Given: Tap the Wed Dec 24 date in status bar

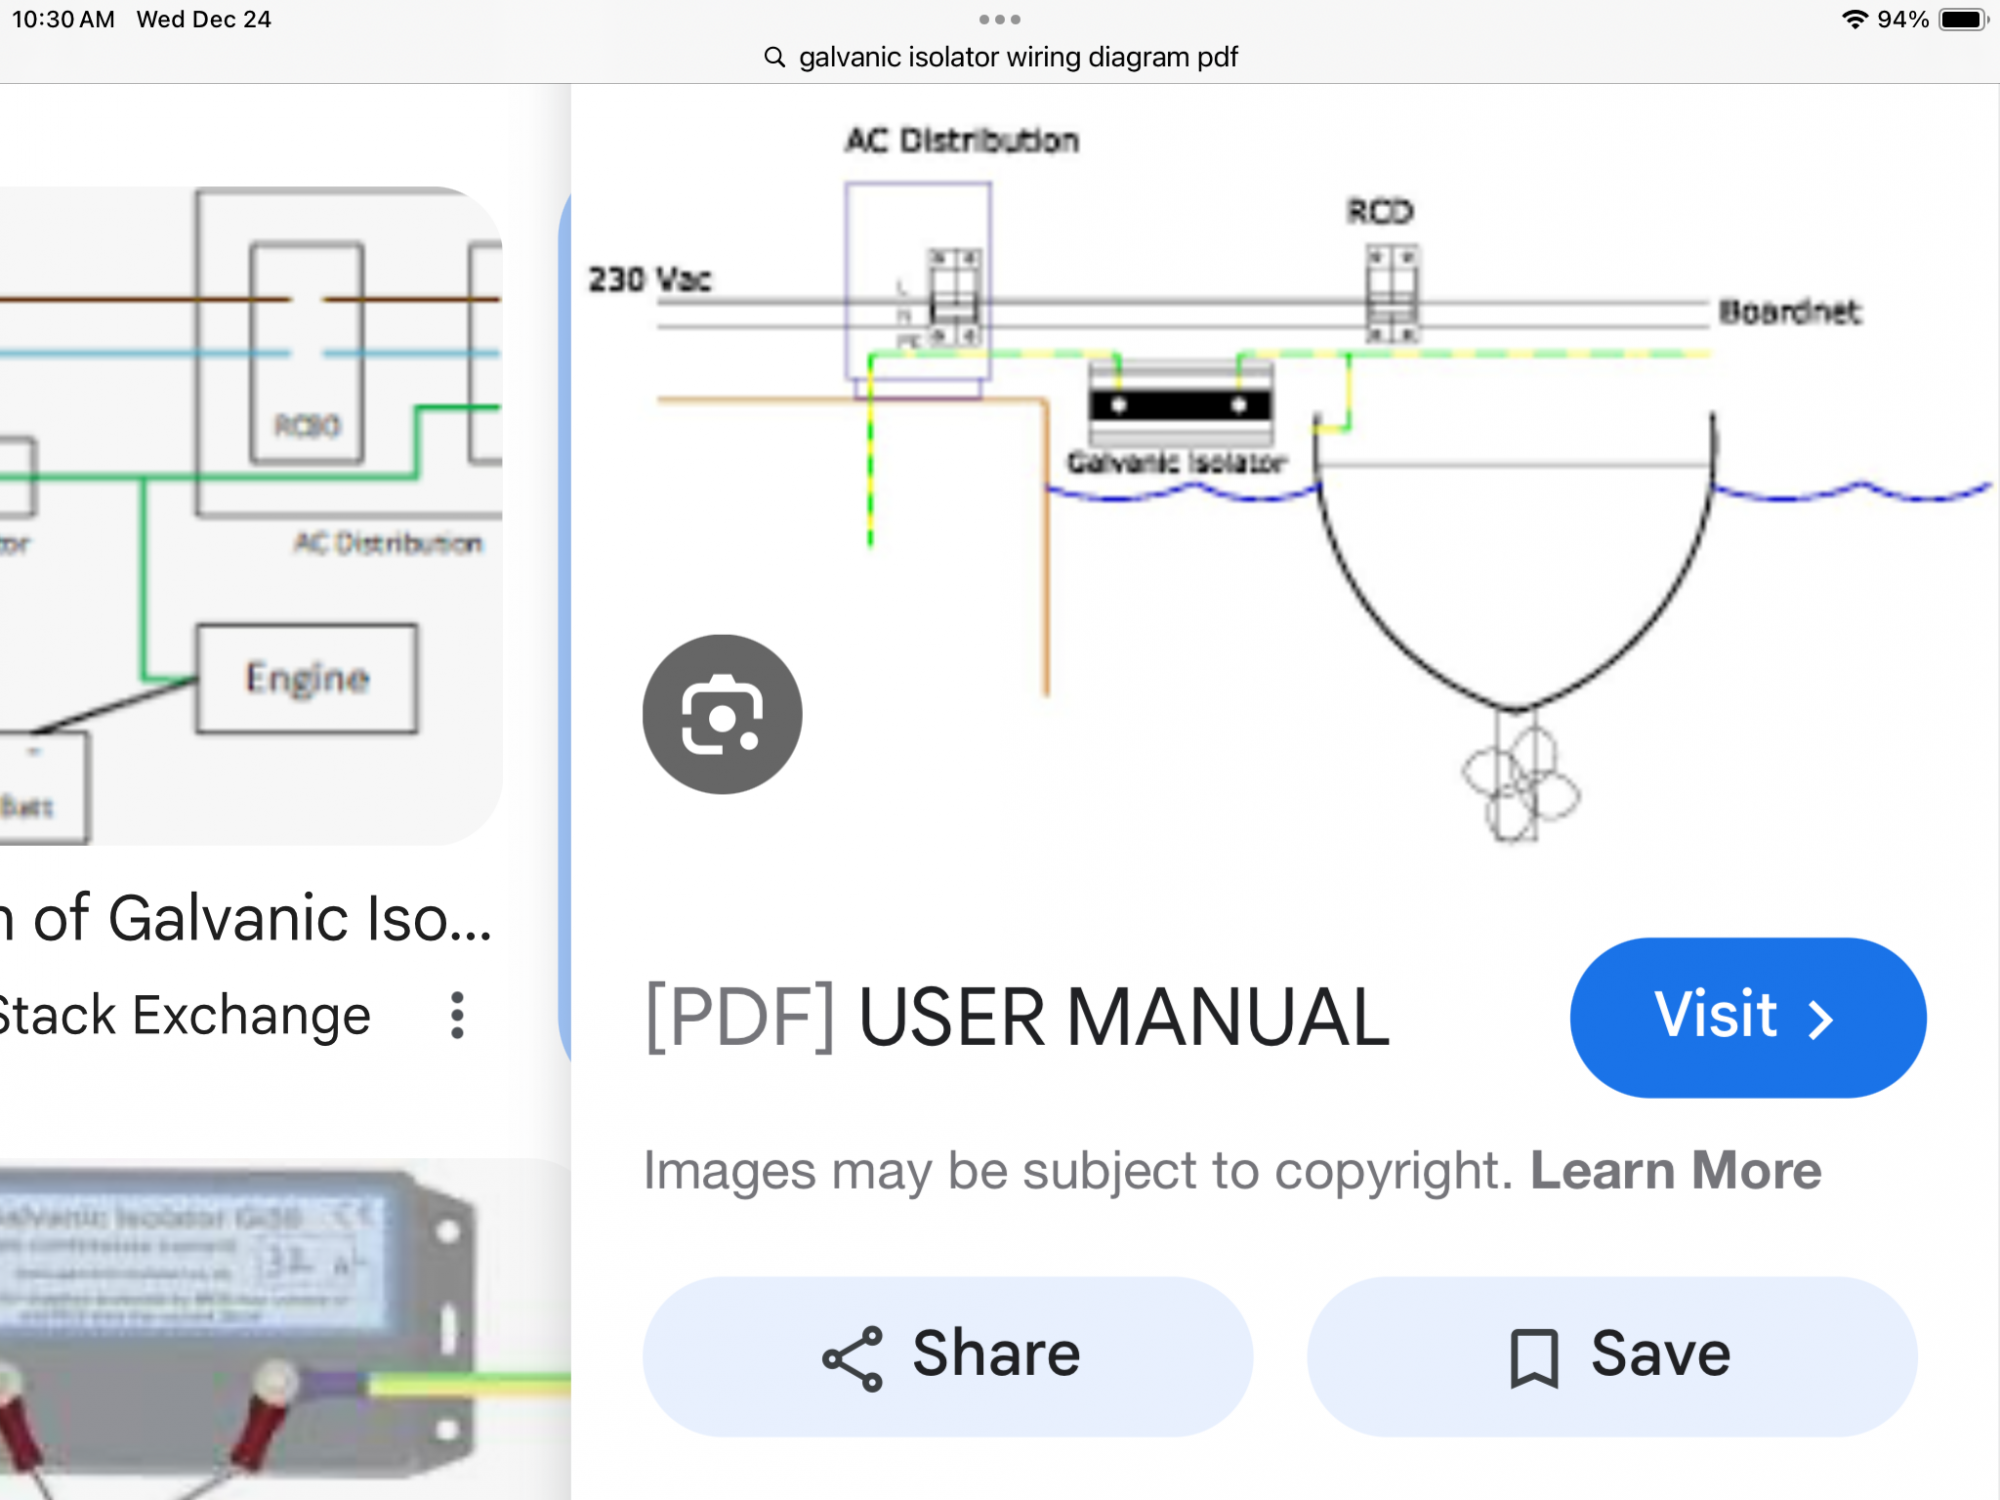Looking at the screenshot, I should tap(204, 20).
